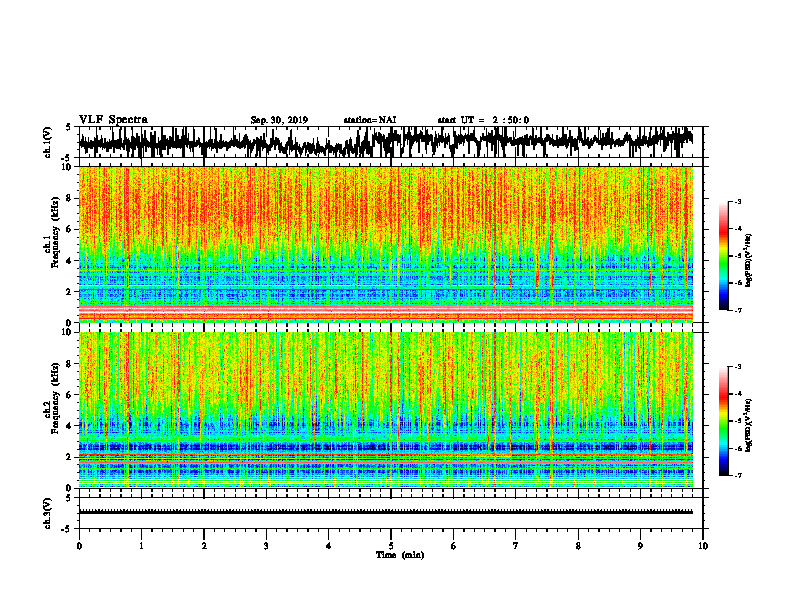Click the "-3" label on ch.2 colorbar
This screenshot has height=612, width=792.
click(738, 367)
